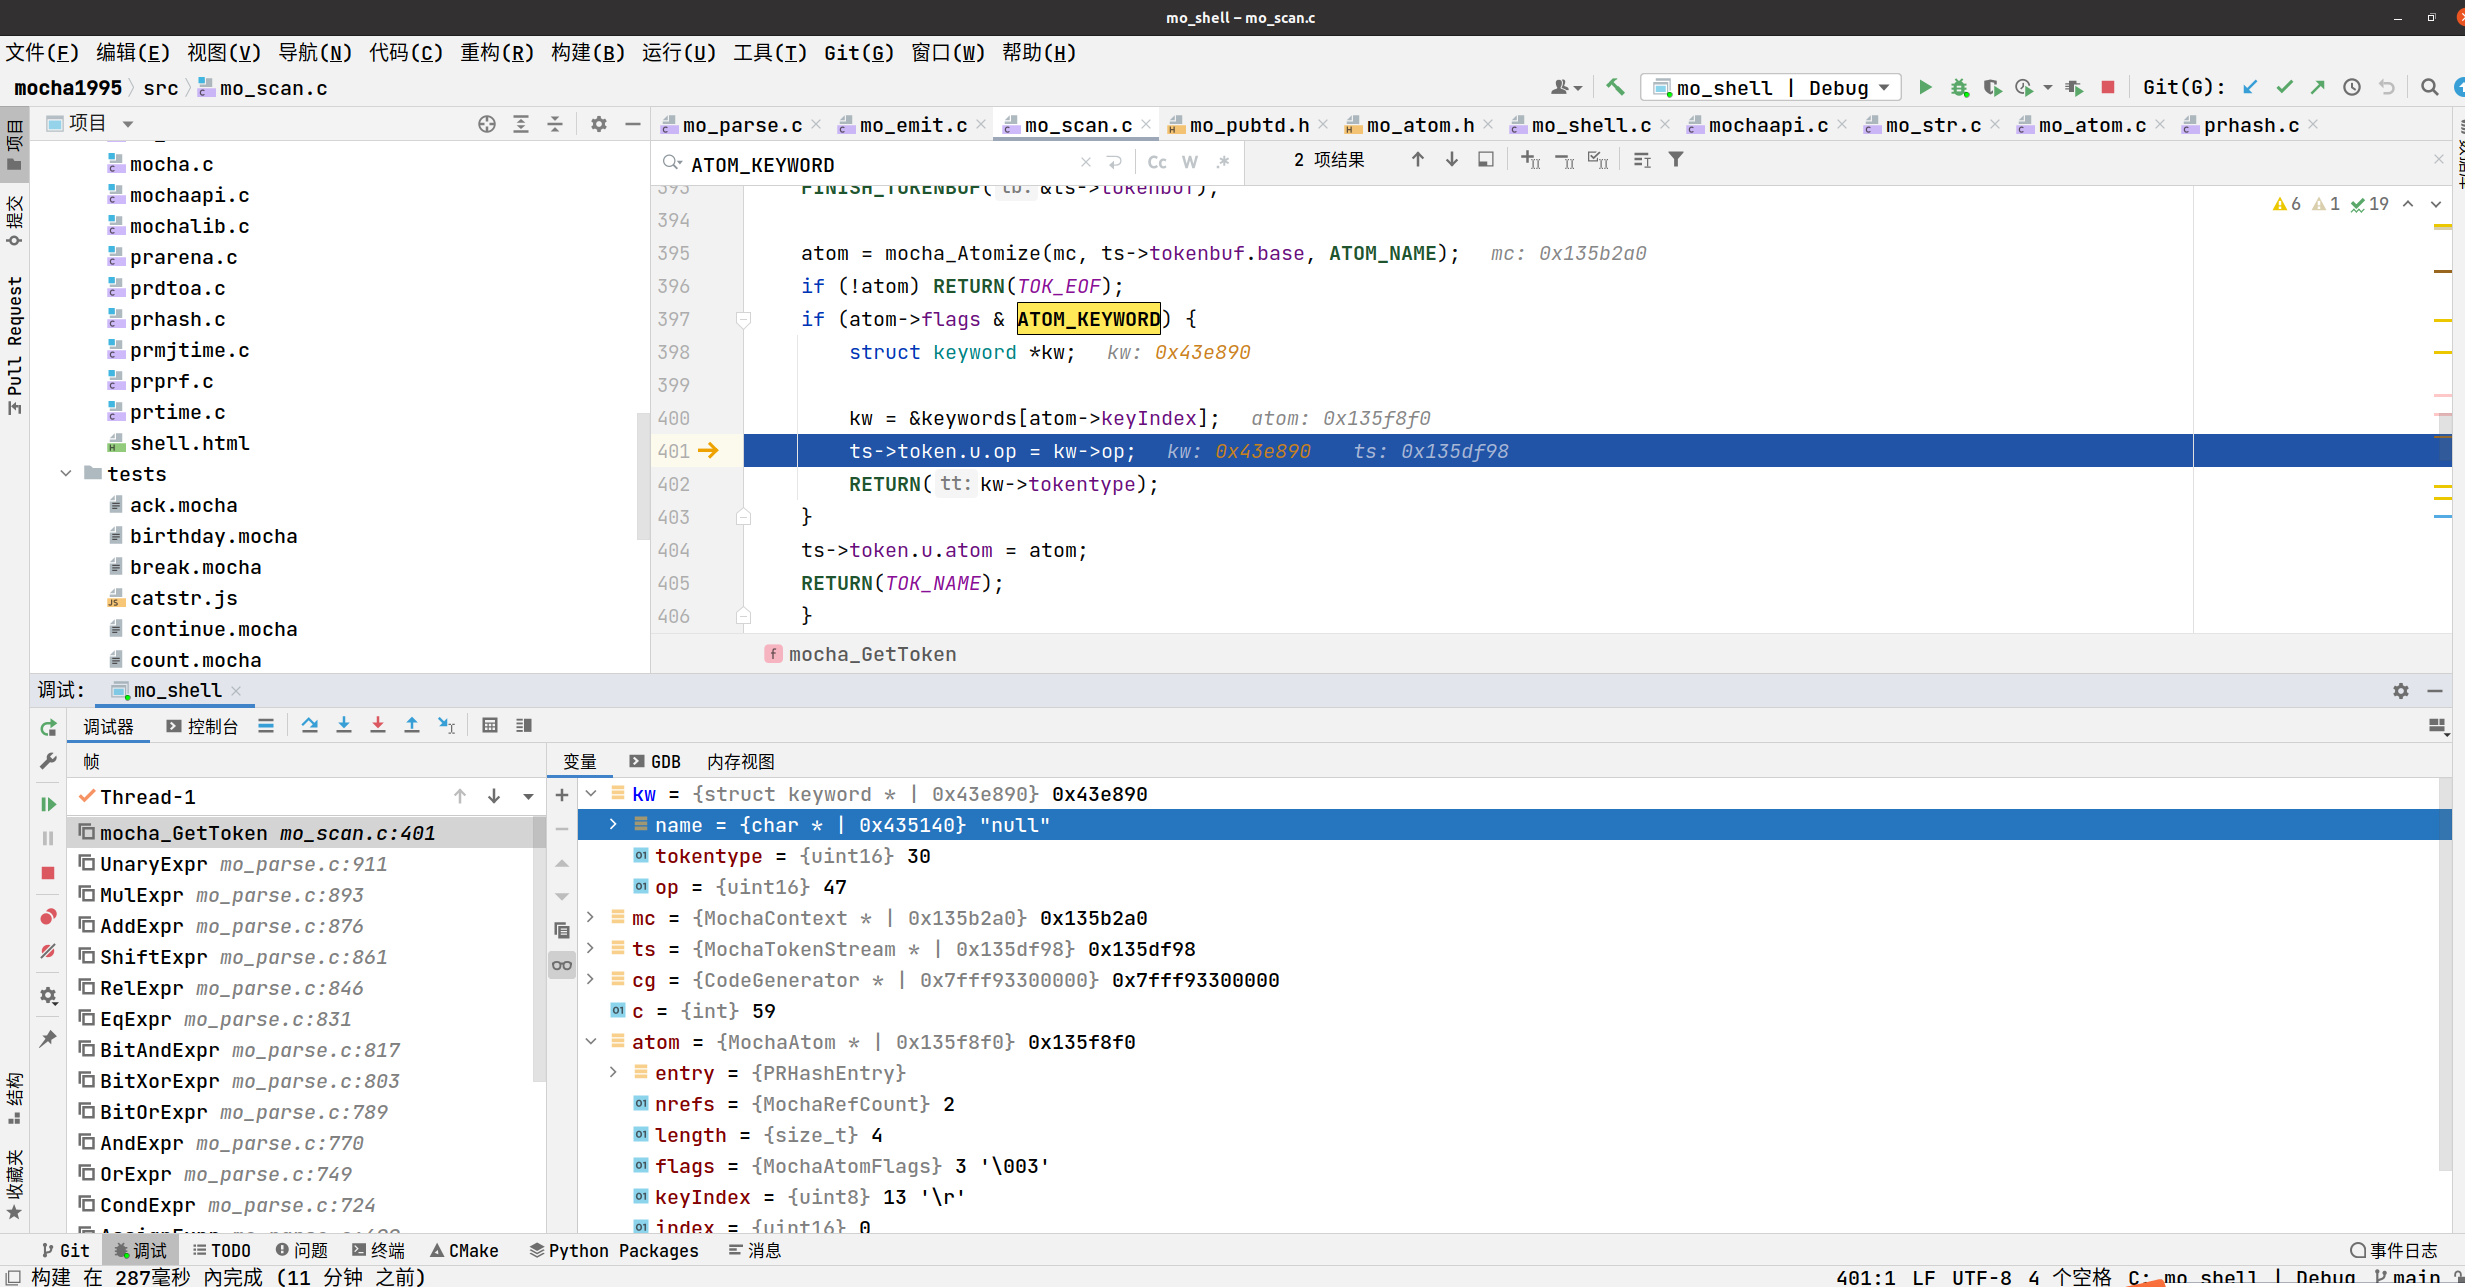Image resolution: width=2465 pixels, height=1287 pixels.
Task: Switch to the GDB tab
Action: pos(655,762)
